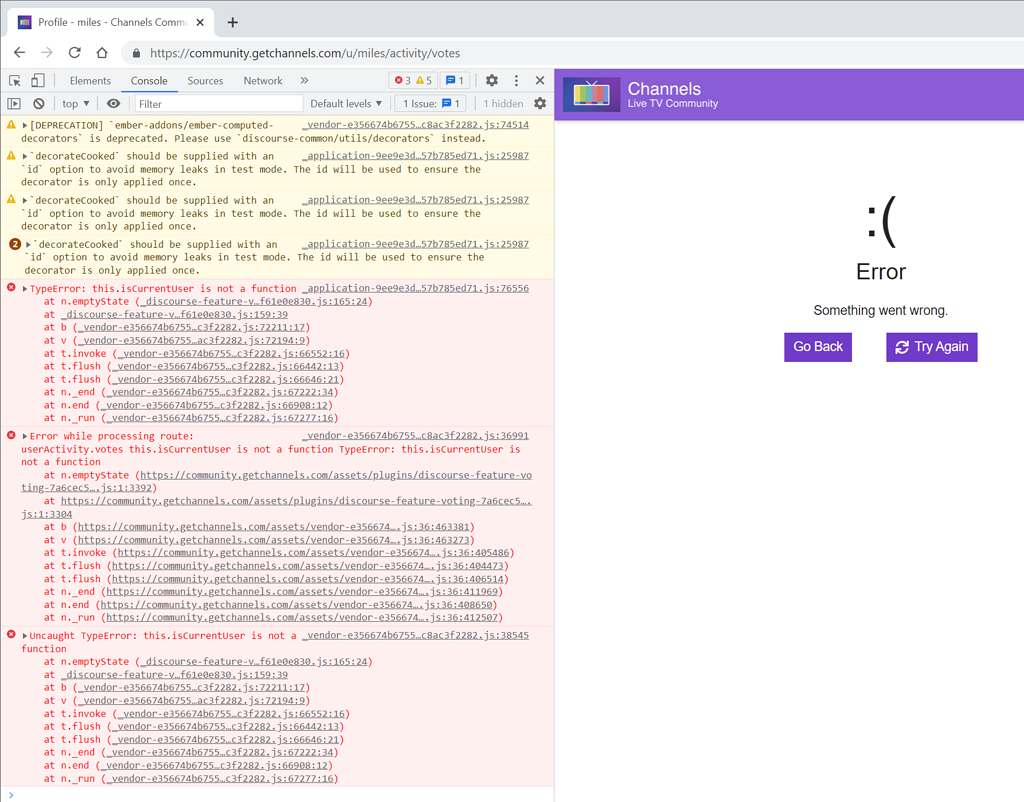Select the Profile - miles browser tab

coord(112,22)
